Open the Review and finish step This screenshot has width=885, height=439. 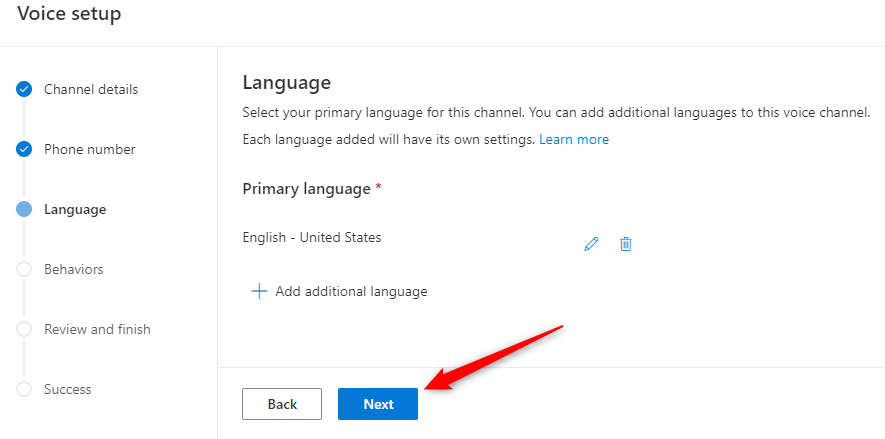coord(97,330)
